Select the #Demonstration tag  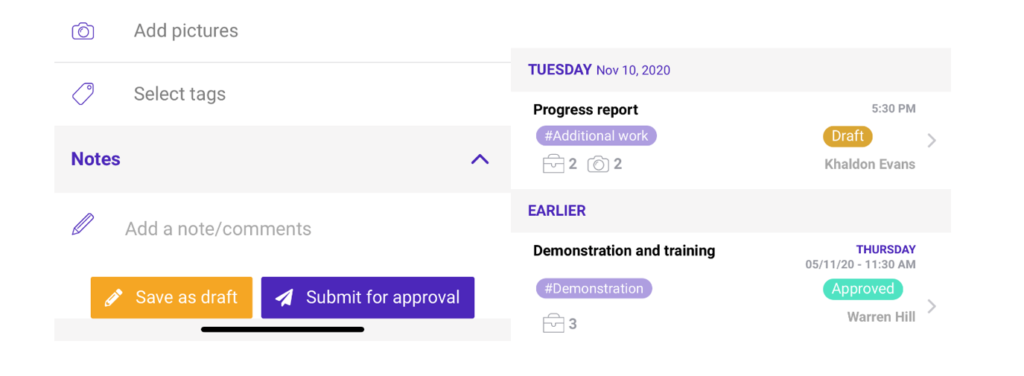click(x=594, y=289)
